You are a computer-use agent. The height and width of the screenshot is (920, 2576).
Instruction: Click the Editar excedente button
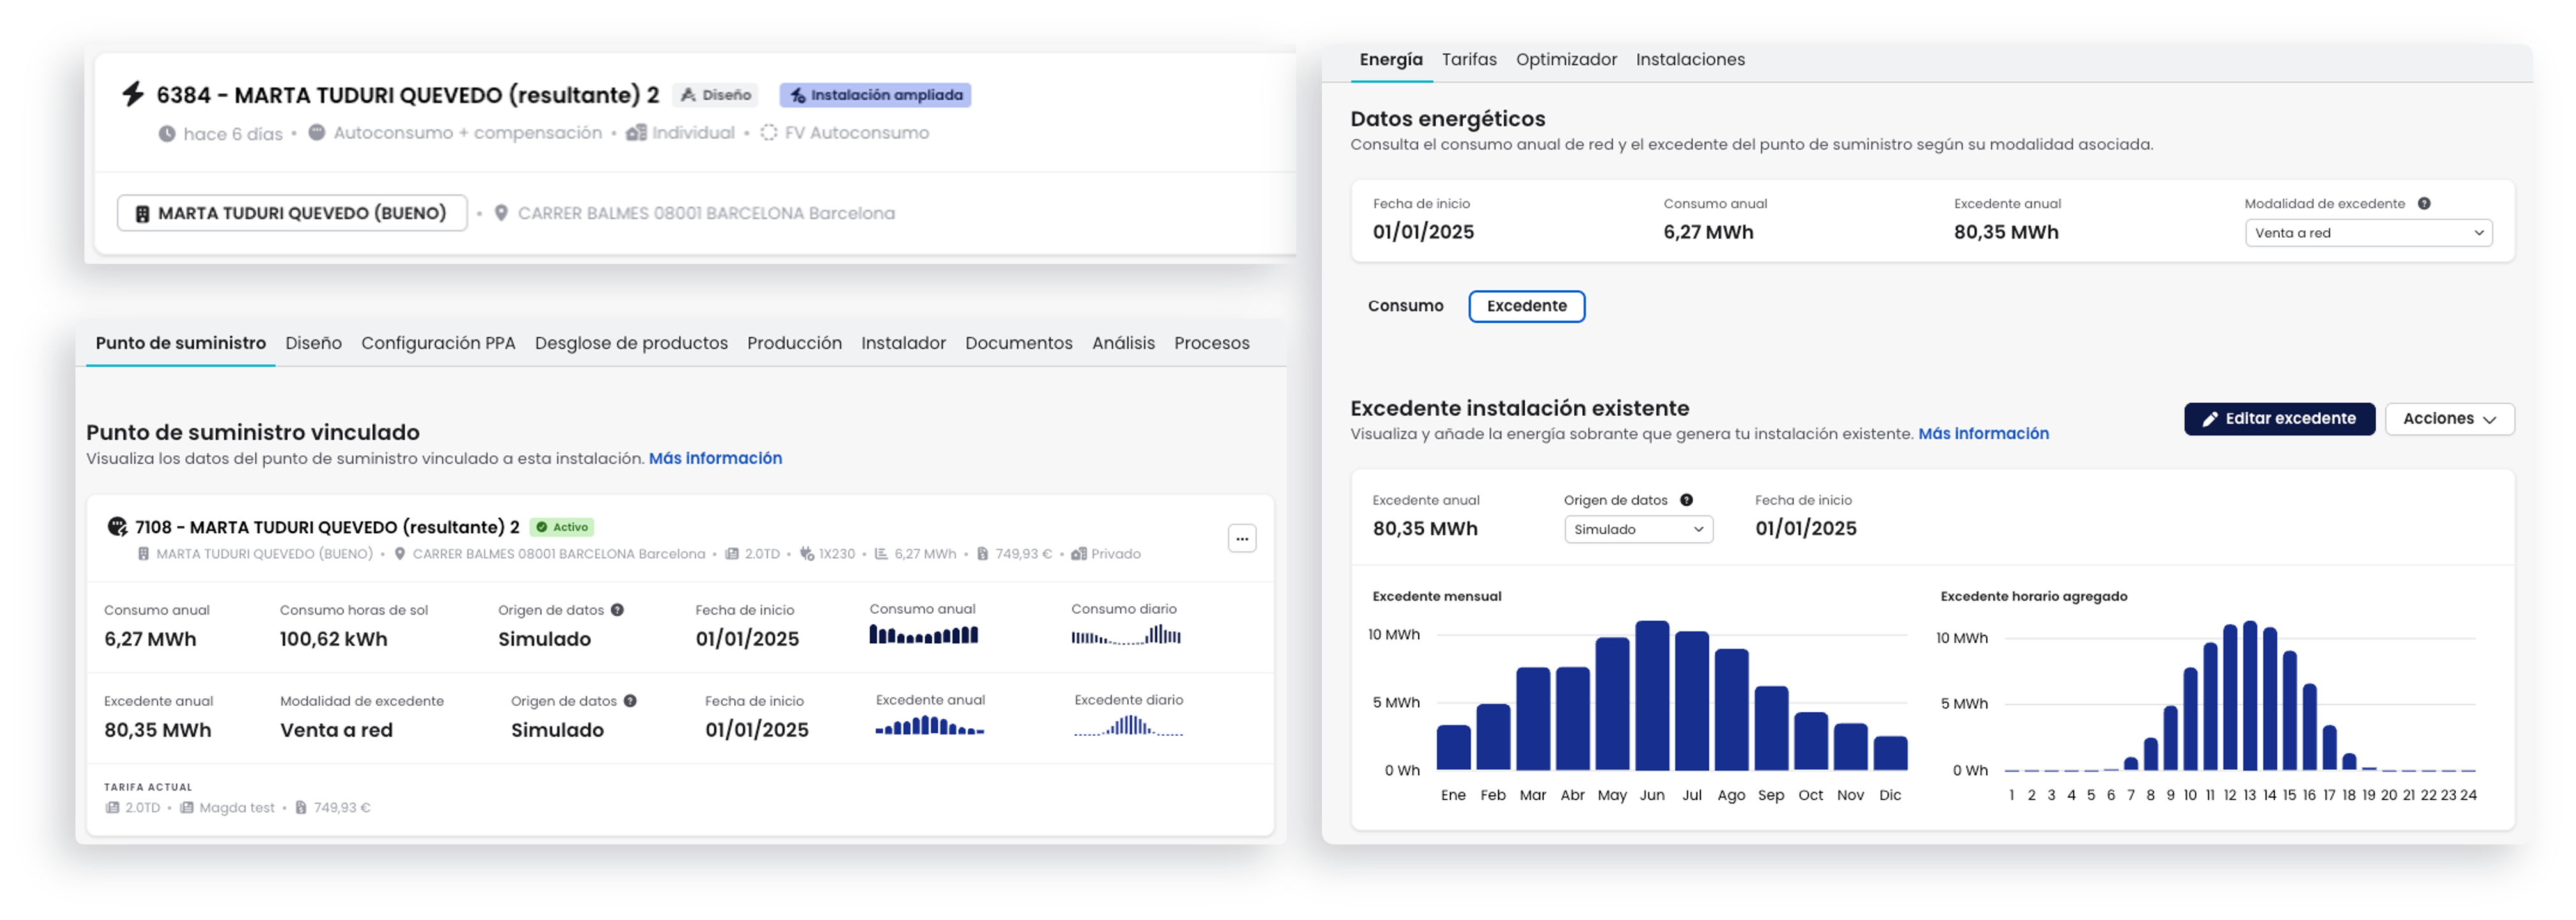pos(2279,419)
